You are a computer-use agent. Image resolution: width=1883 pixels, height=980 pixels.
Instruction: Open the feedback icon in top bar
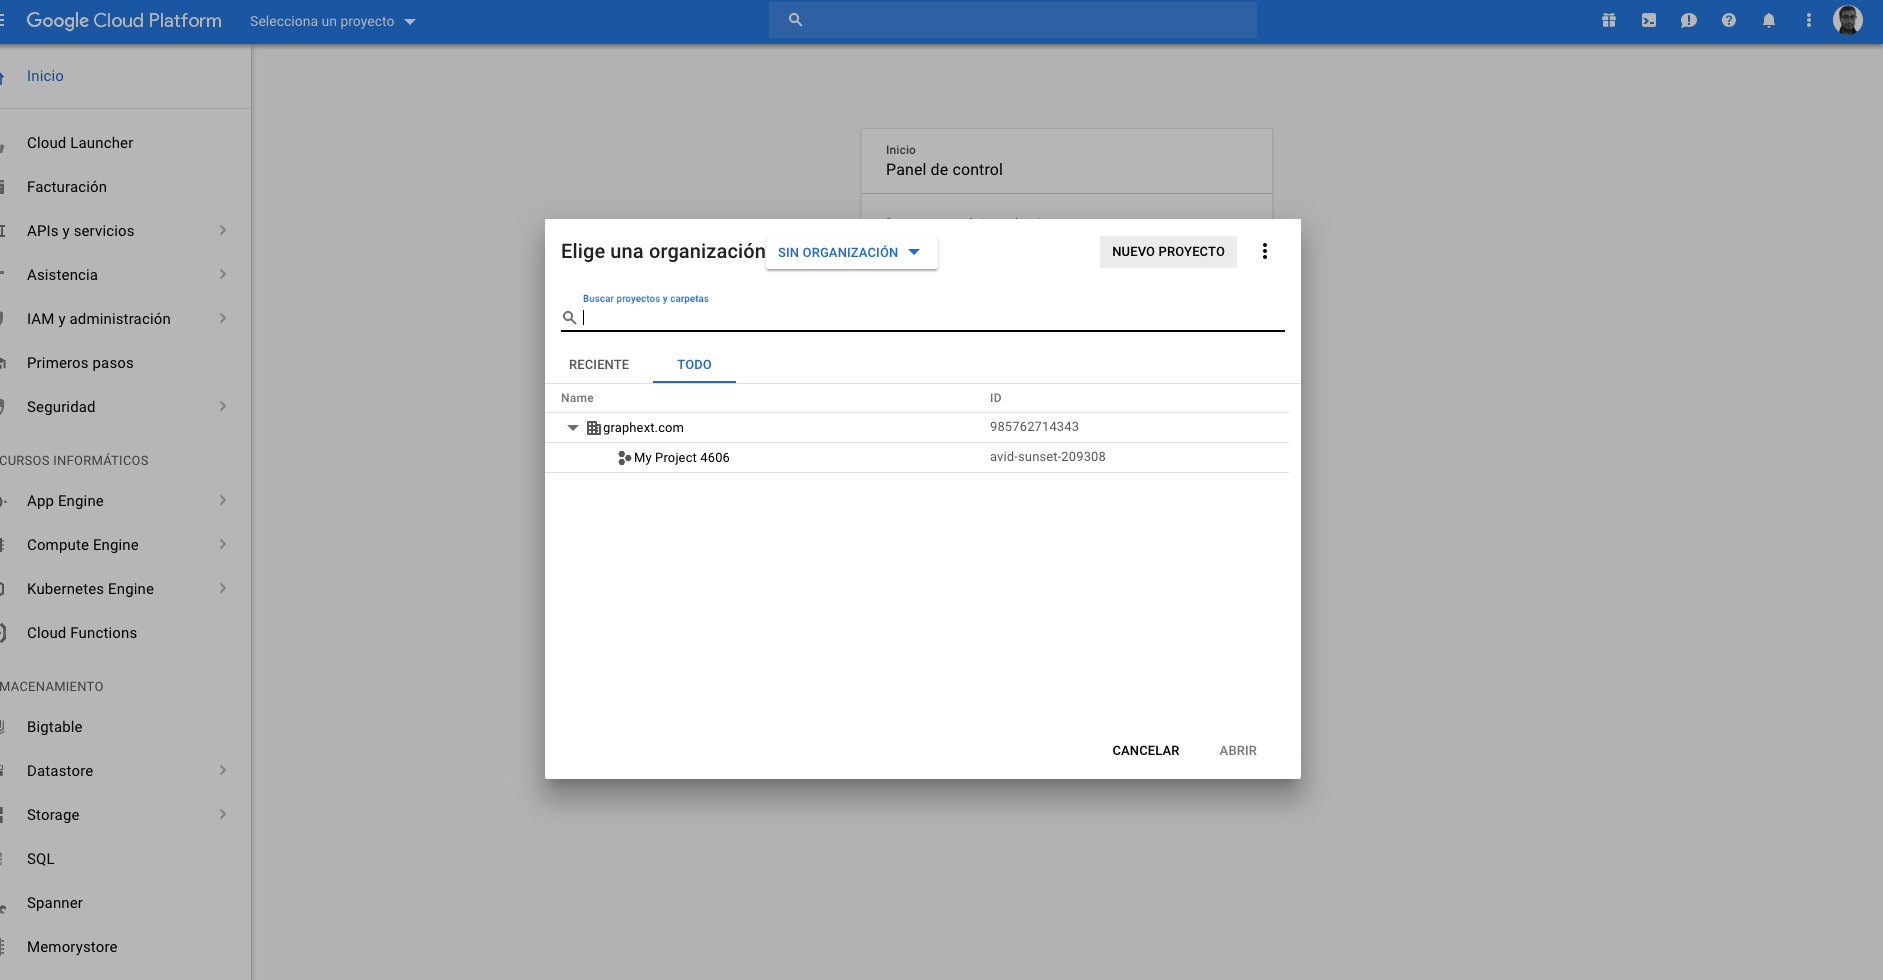1689,20
